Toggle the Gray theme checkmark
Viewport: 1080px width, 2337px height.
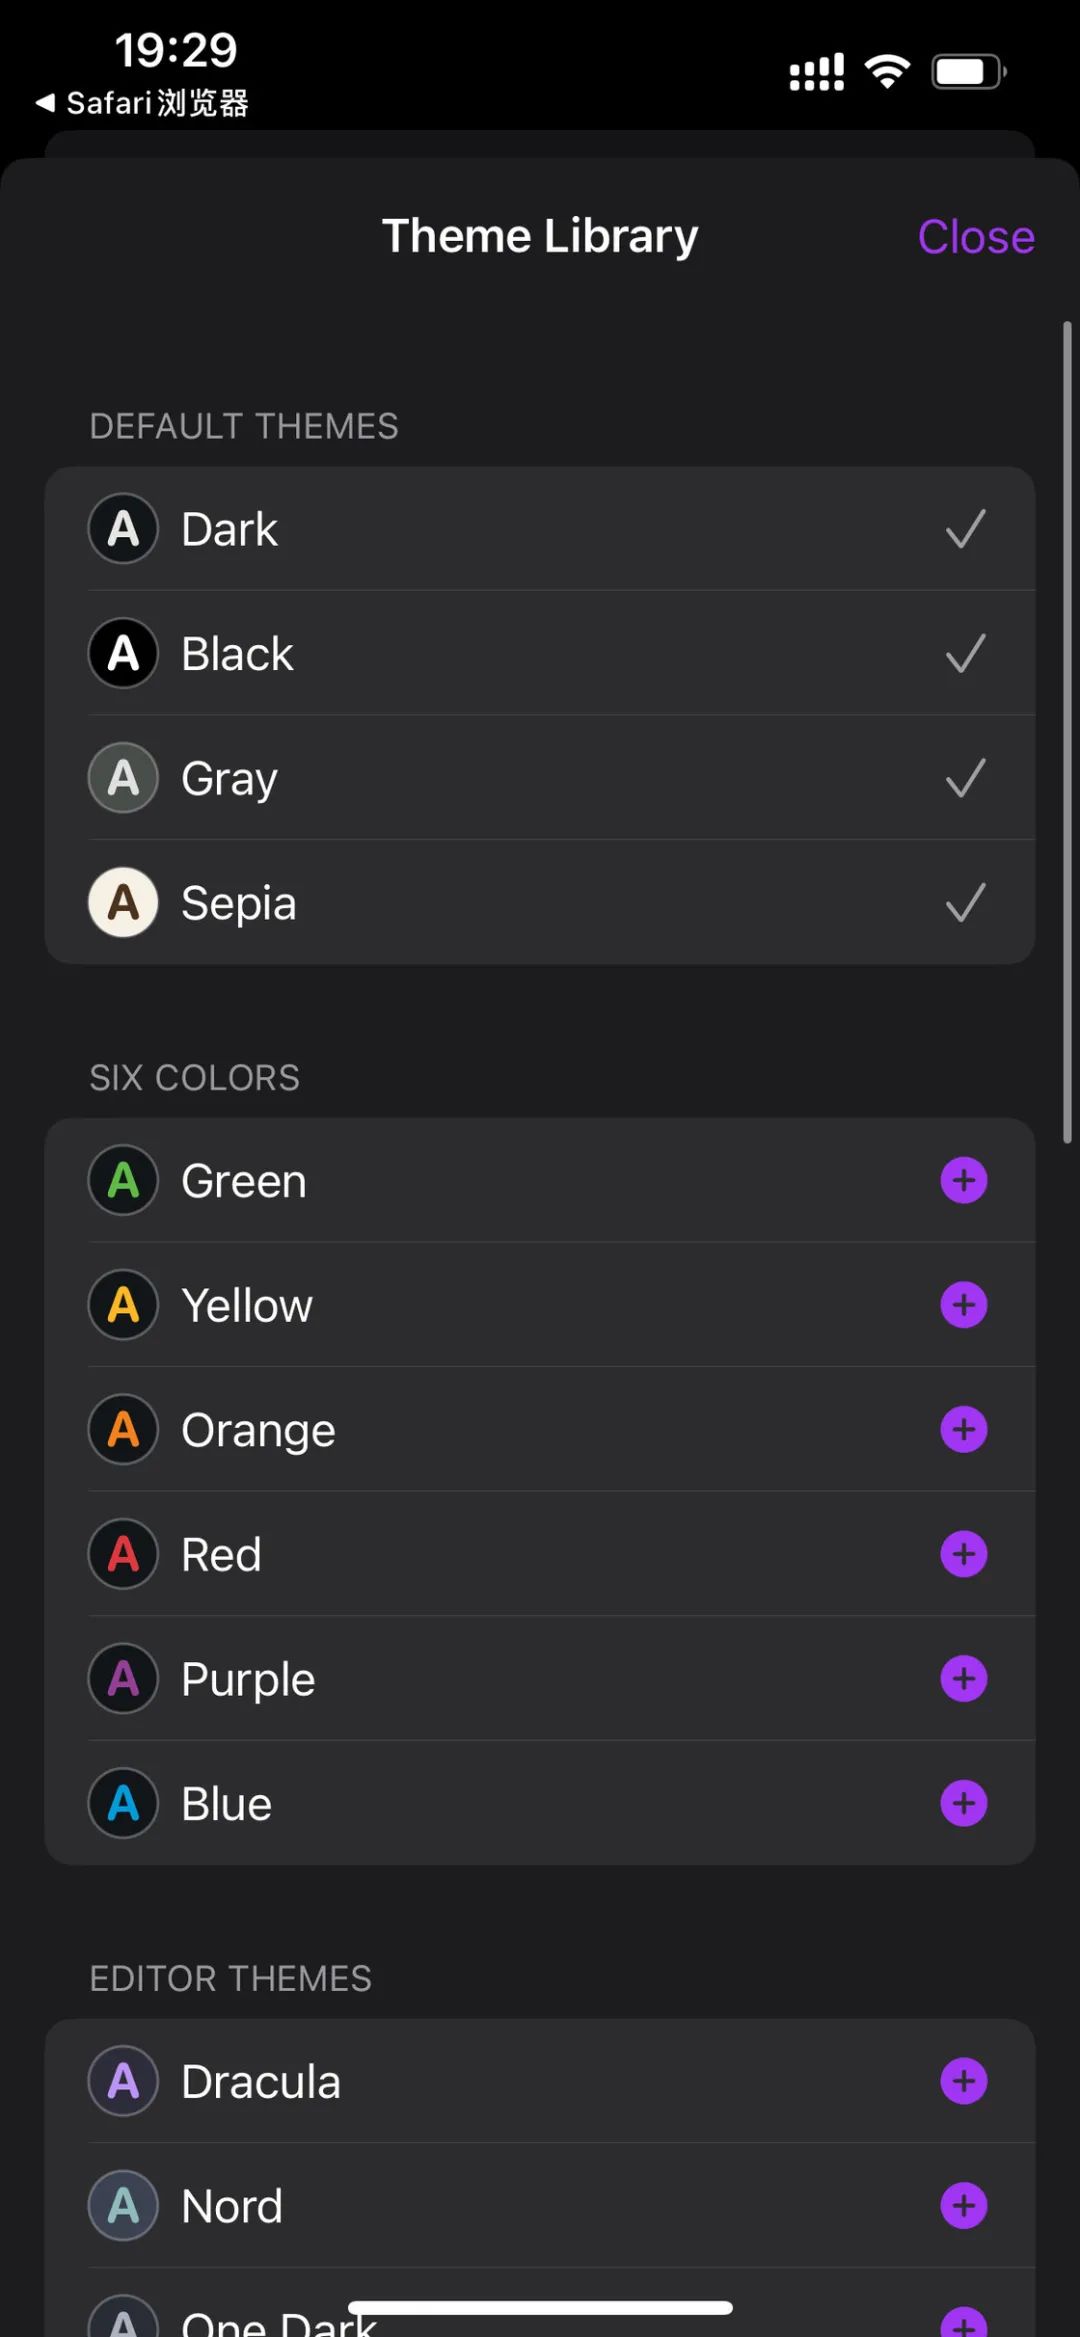click(x=965, y=778)
